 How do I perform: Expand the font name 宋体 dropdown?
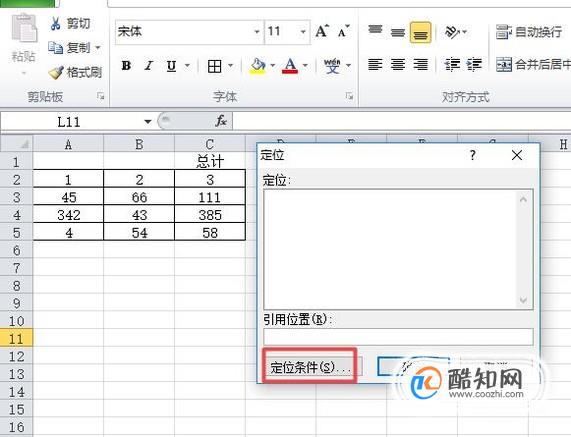tap(257, 32)
